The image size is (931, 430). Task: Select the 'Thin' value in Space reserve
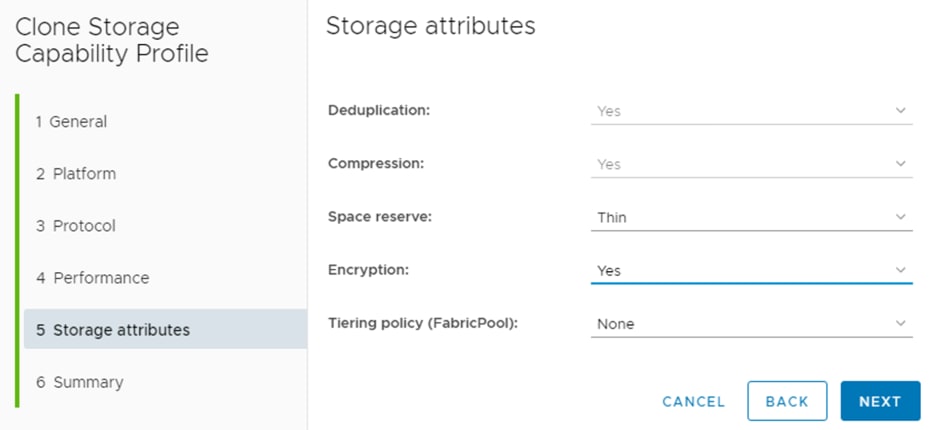coord(612,217)
